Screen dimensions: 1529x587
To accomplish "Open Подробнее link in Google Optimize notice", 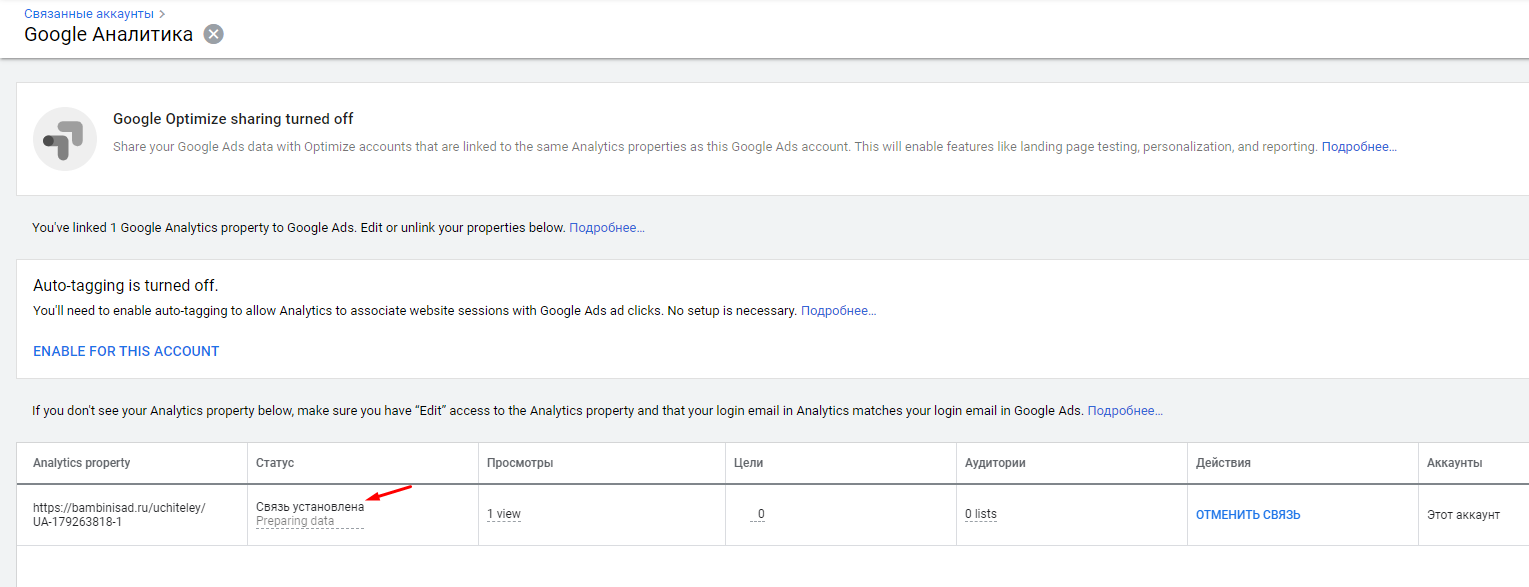I will click(x=1359, y=147).
